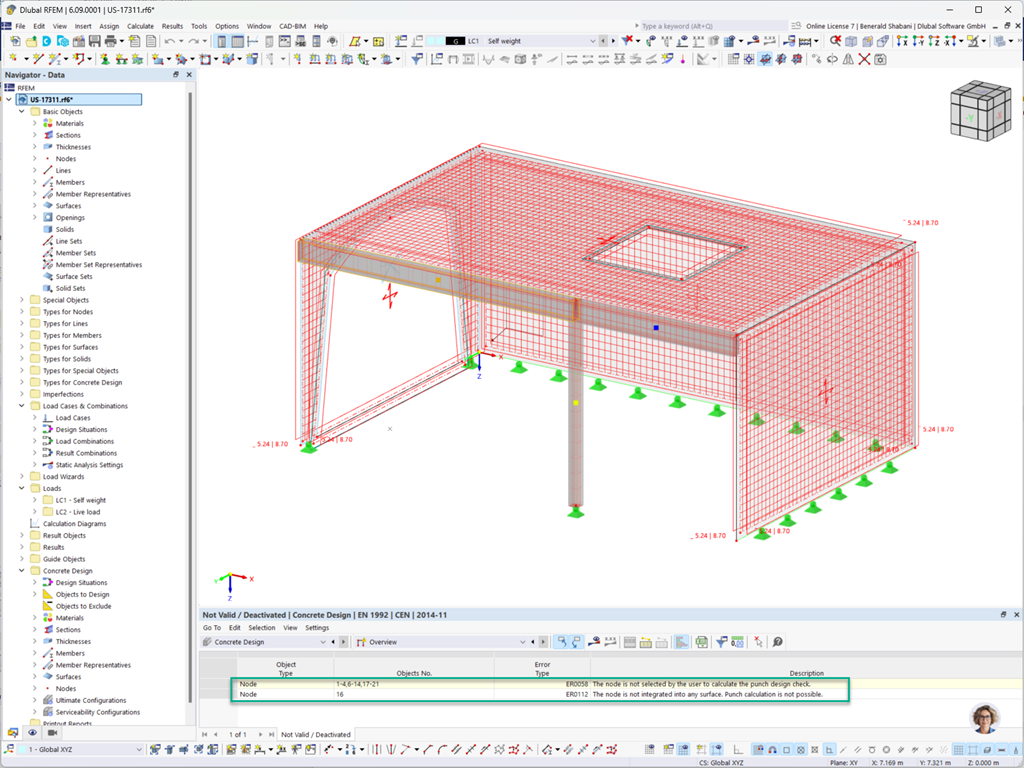Click the previous load case arrow
The width and height of the screenshot is (1024, 768).
603,41
